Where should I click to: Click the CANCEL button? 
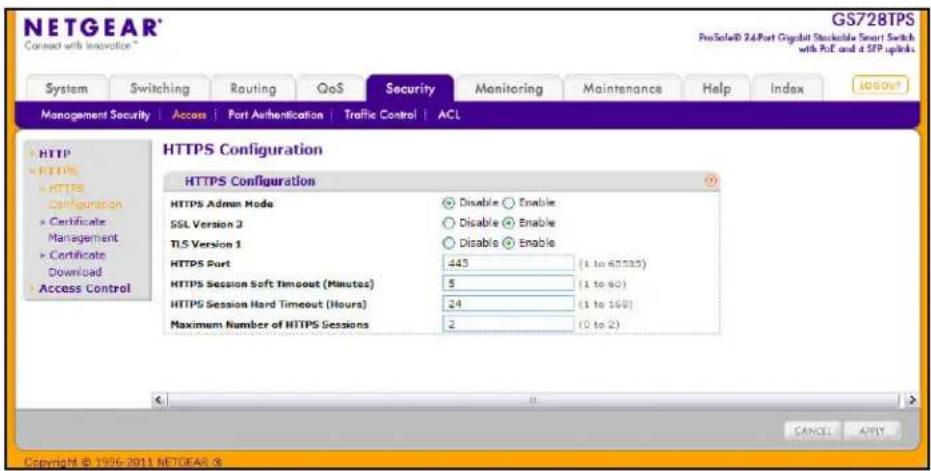pyautogui.click(x=812, y=430)
